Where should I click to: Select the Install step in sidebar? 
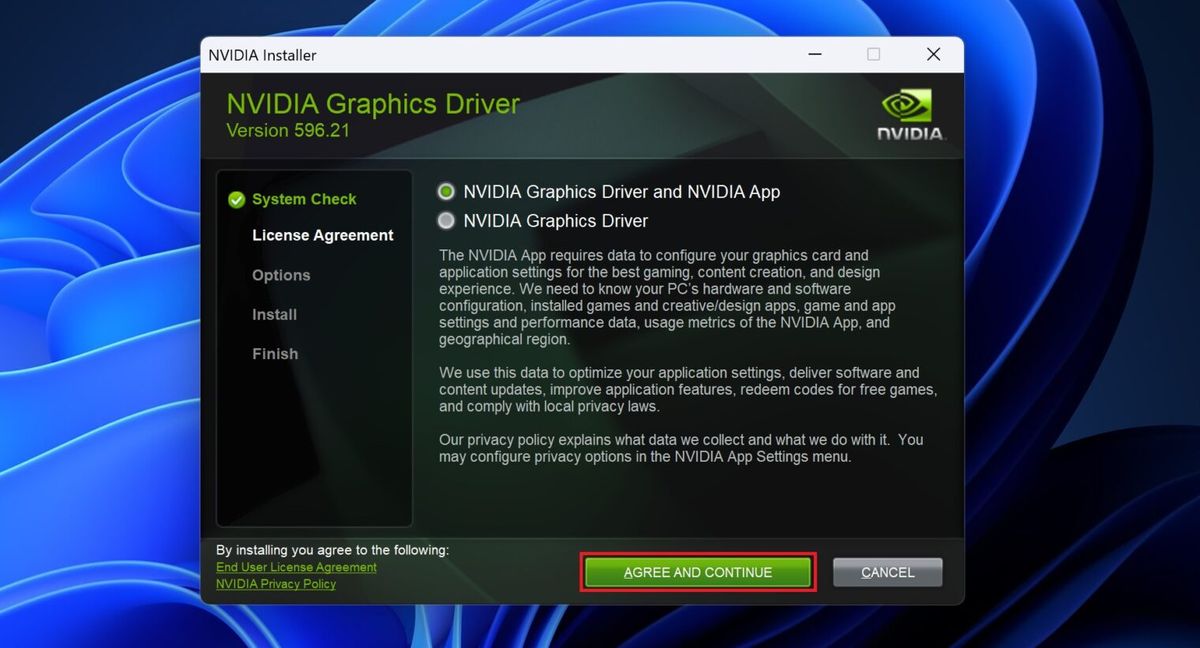pos(274,314)
